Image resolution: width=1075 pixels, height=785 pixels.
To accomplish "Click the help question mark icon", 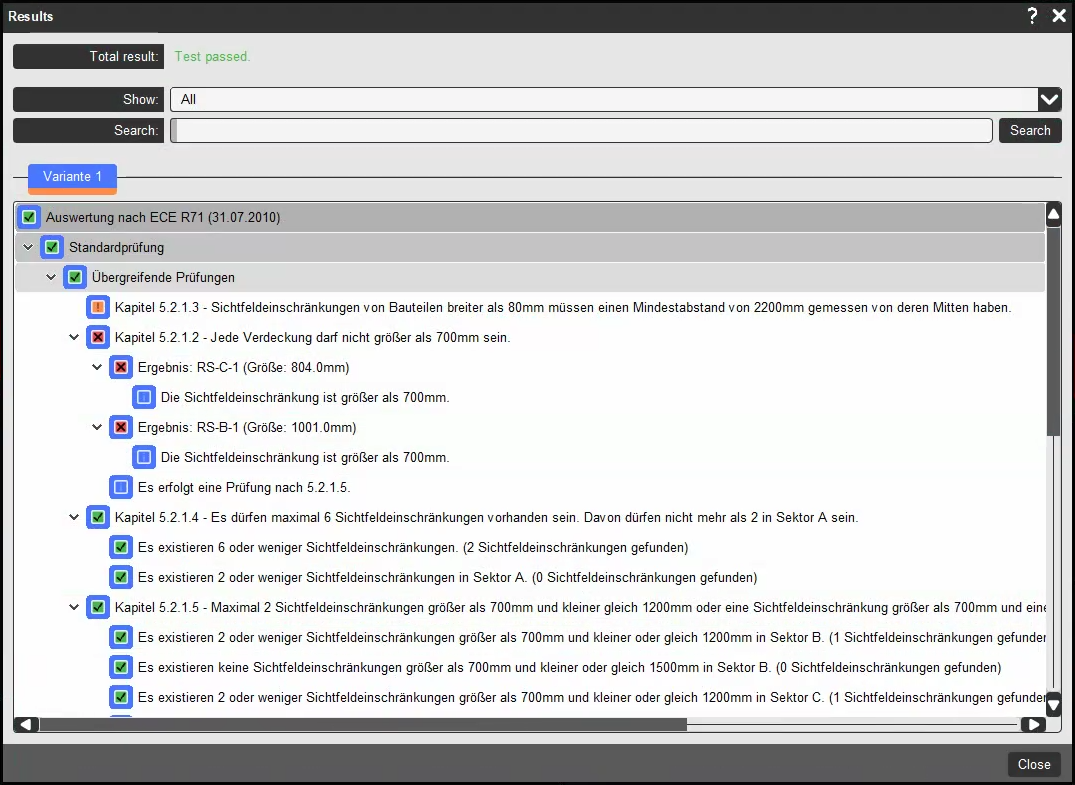I will (1032, 16).
